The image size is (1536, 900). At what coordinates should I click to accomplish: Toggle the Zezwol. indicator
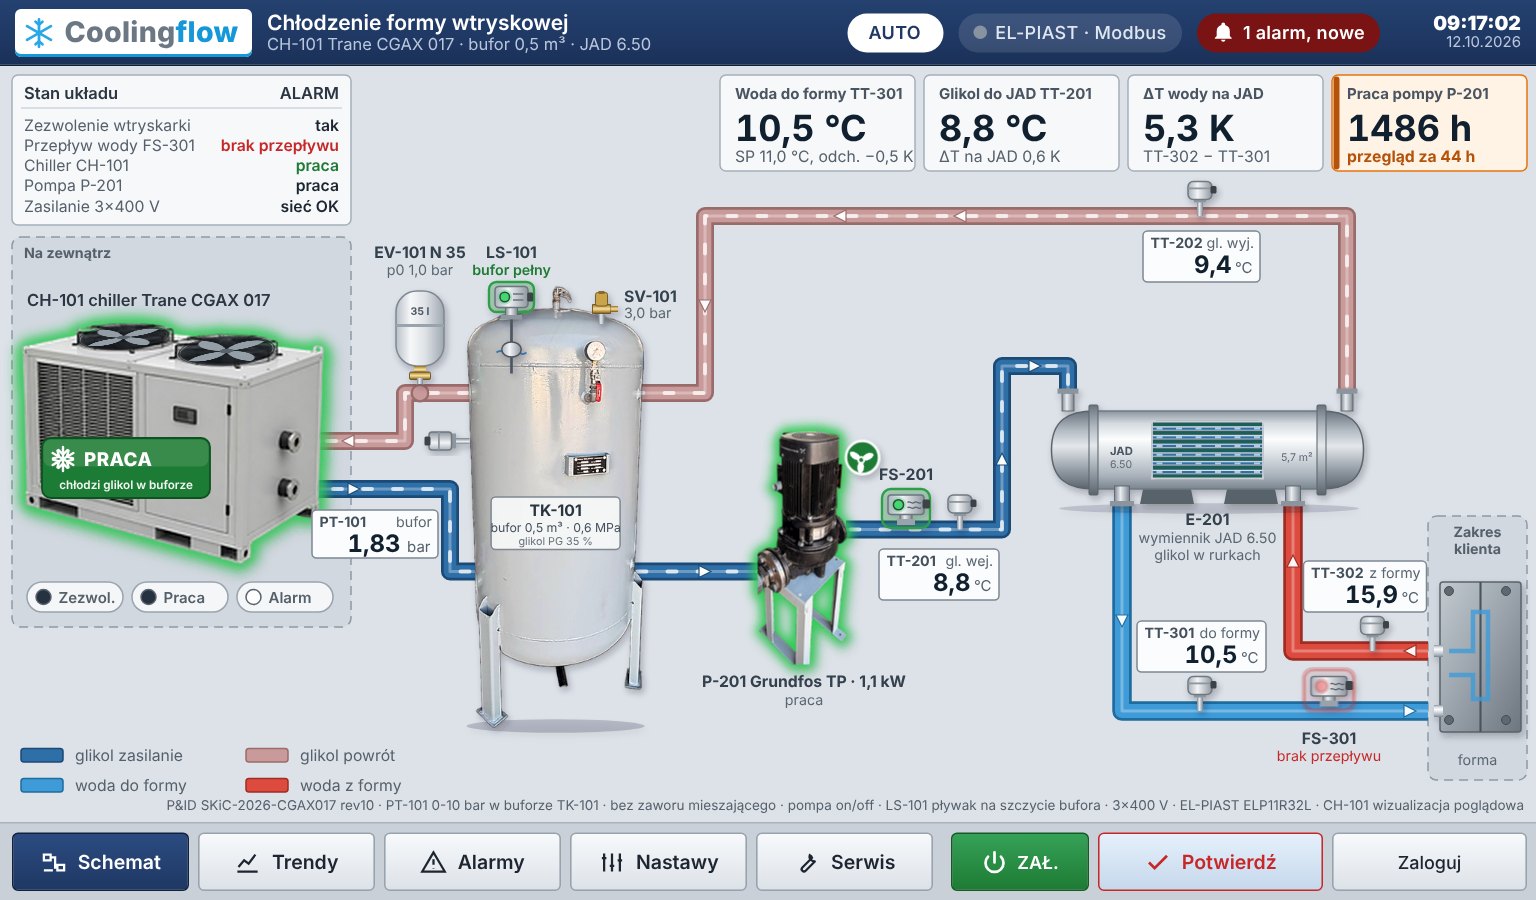point(76,597)
